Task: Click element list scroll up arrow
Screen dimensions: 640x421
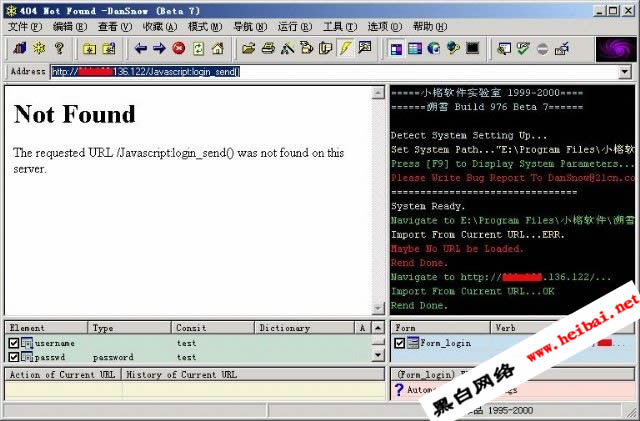Action: (378, 327)
